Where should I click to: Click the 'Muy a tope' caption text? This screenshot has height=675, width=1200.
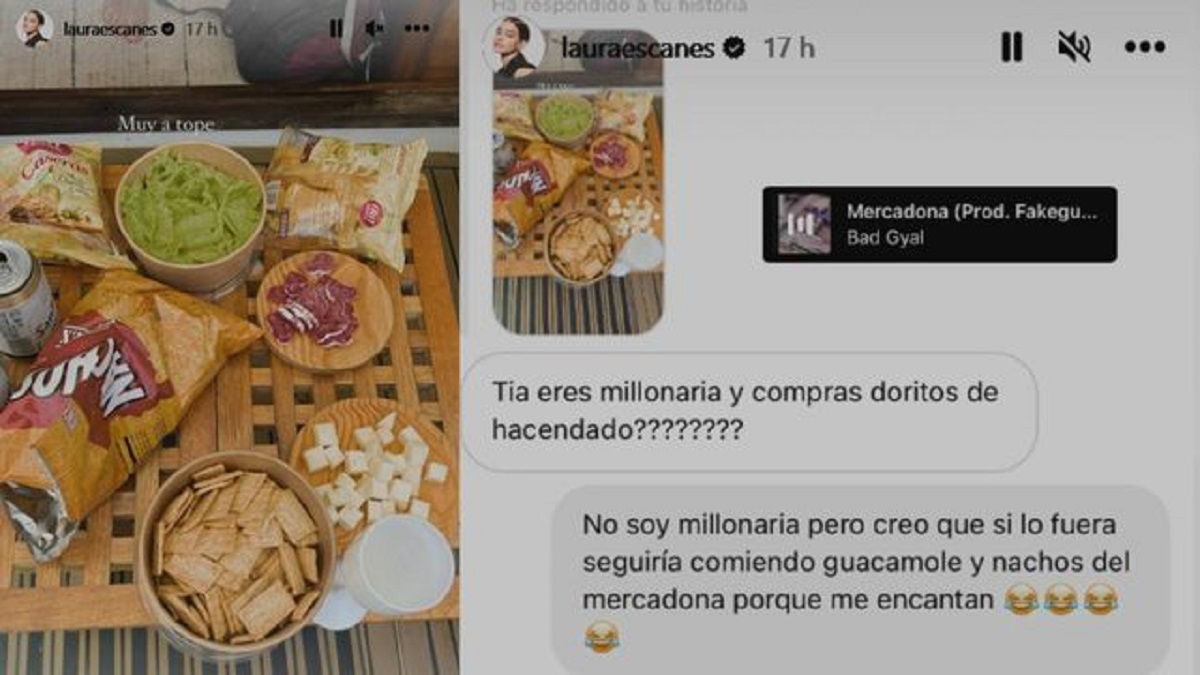[x=166, y=125]
